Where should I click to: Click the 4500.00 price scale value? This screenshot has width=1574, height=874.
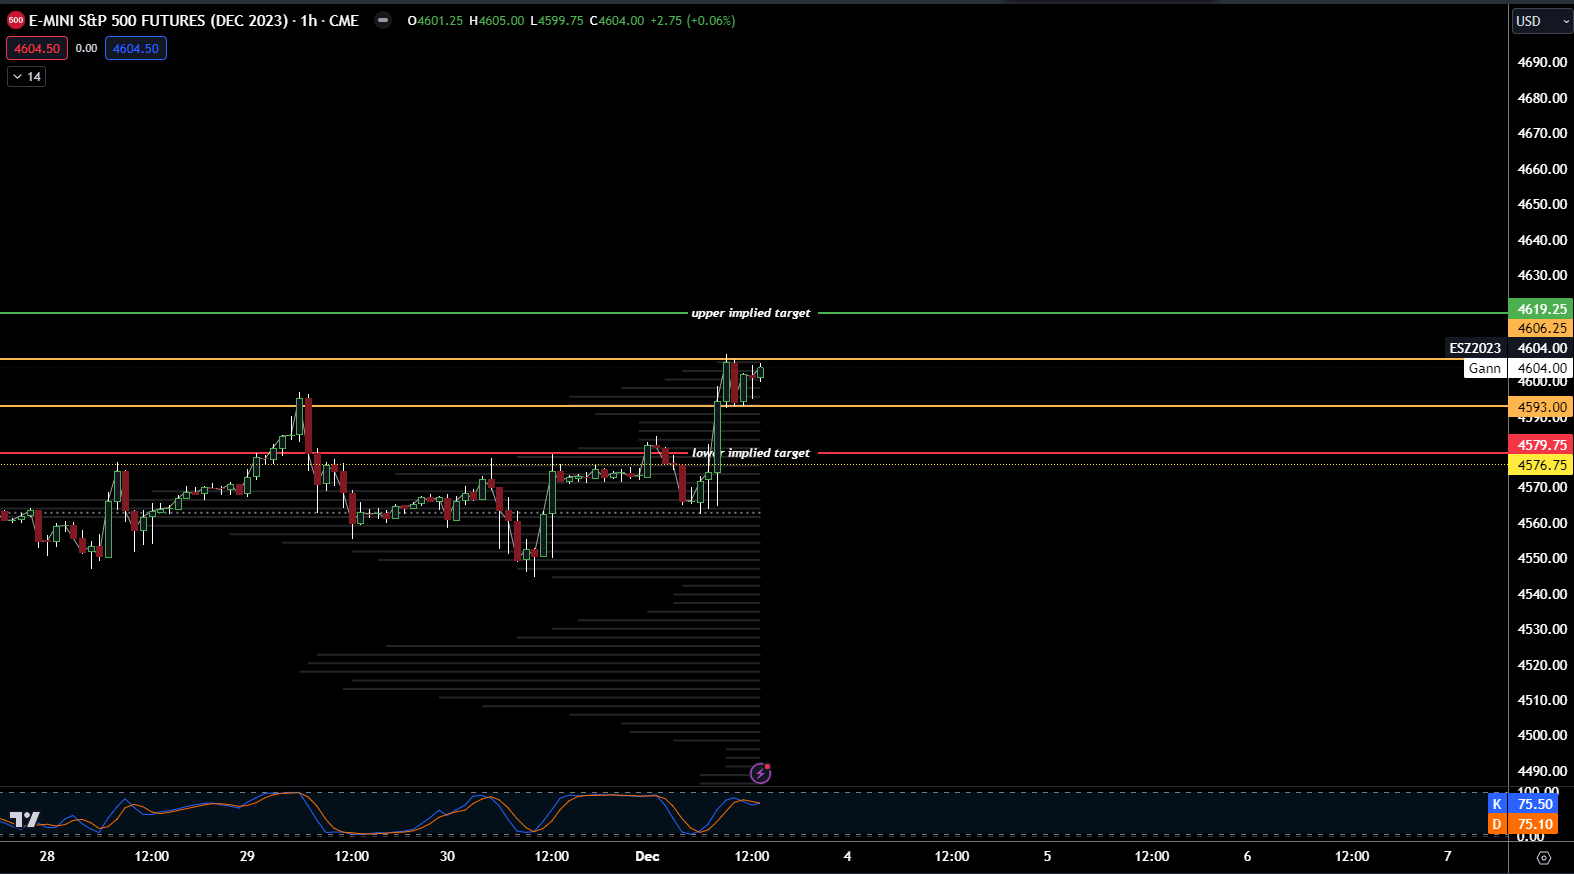click(1542, 735)
